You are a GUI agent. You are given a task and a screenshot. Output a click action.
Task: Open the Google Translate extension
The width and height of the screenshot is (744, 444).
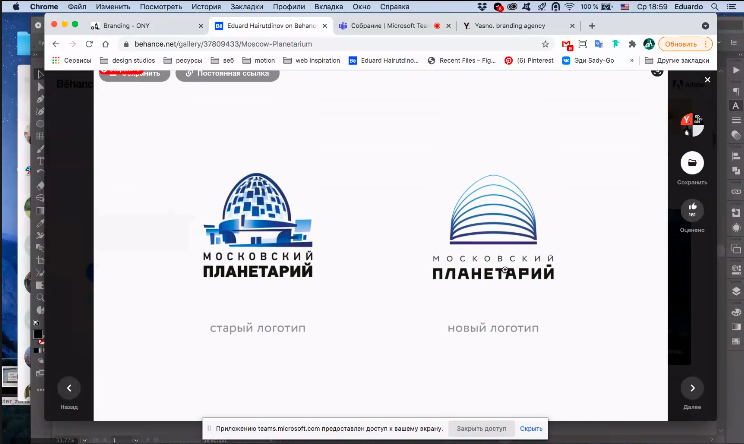599,44
